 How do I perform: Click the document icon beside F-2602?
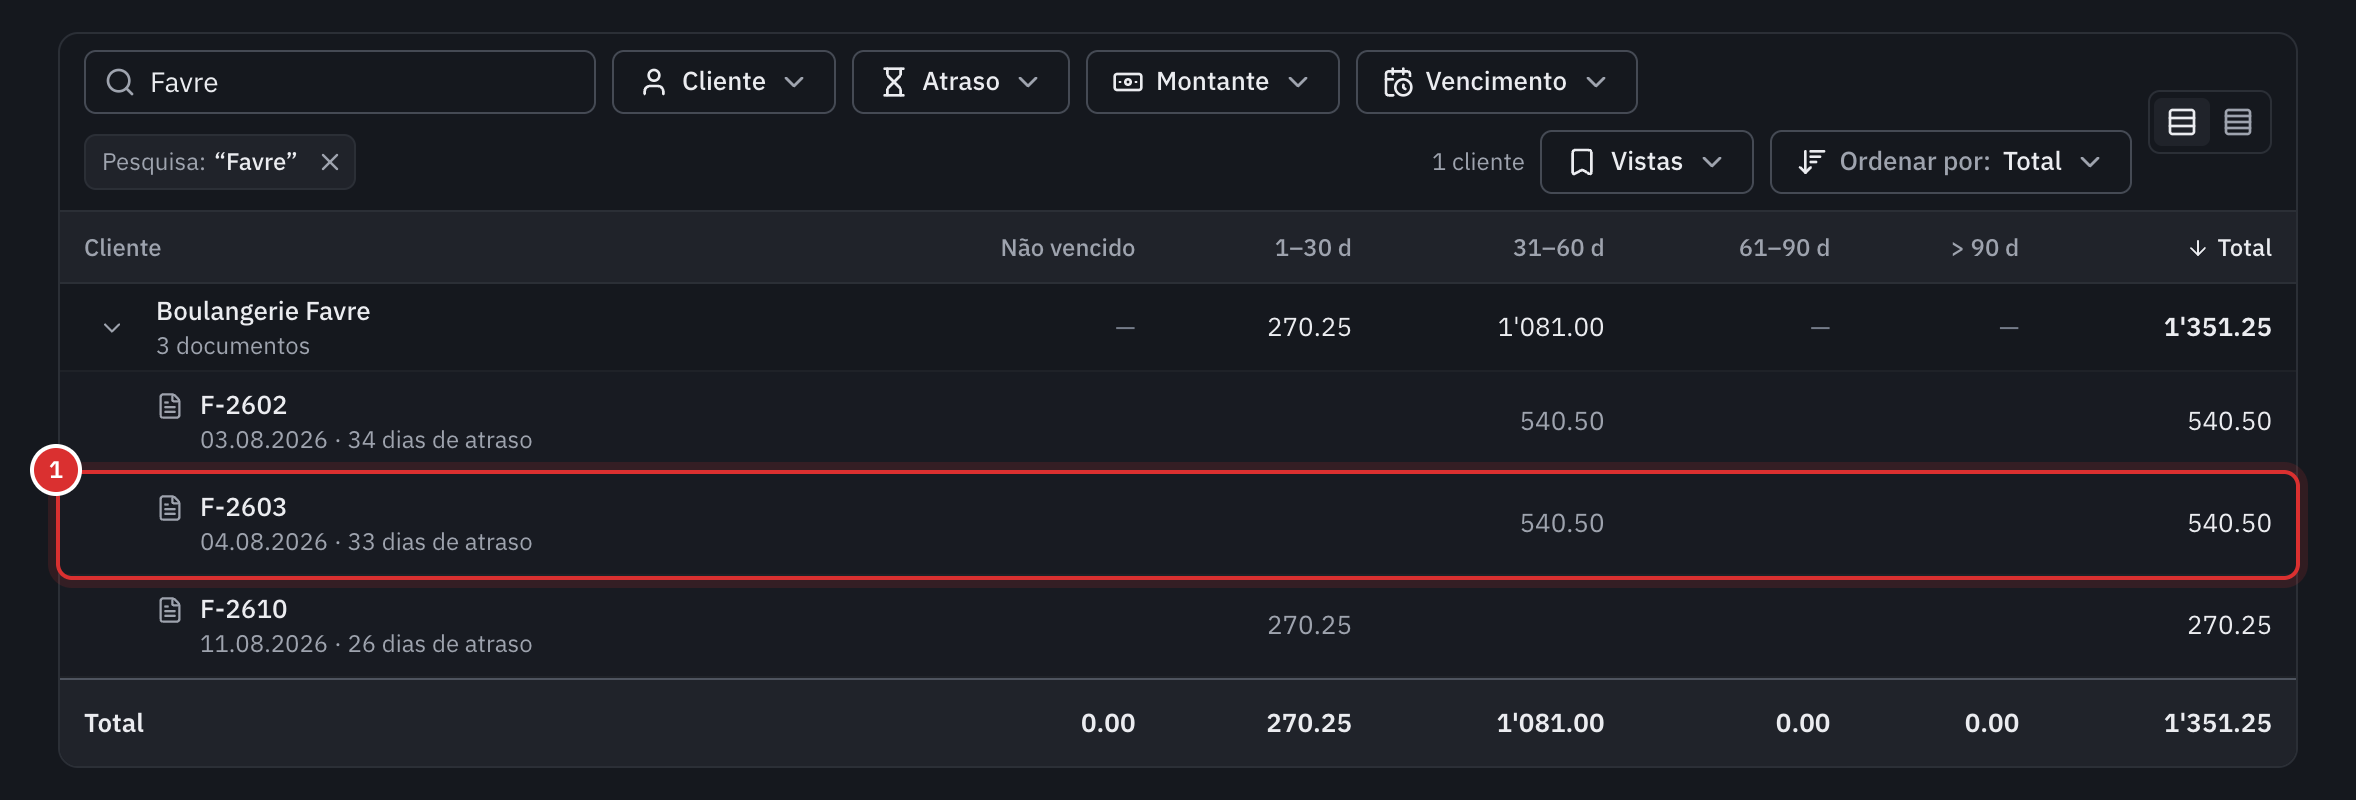click(170, 405)
